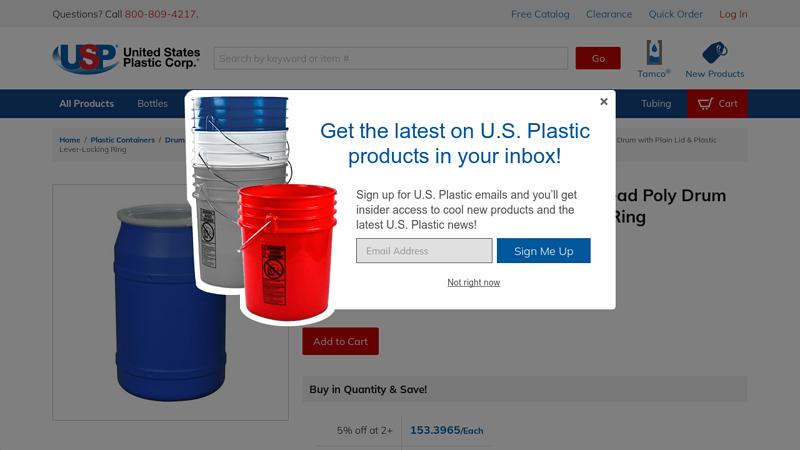Click the red bucket image in popup
The width and height of the screenshot is (800, 450).
pos(287,253)
